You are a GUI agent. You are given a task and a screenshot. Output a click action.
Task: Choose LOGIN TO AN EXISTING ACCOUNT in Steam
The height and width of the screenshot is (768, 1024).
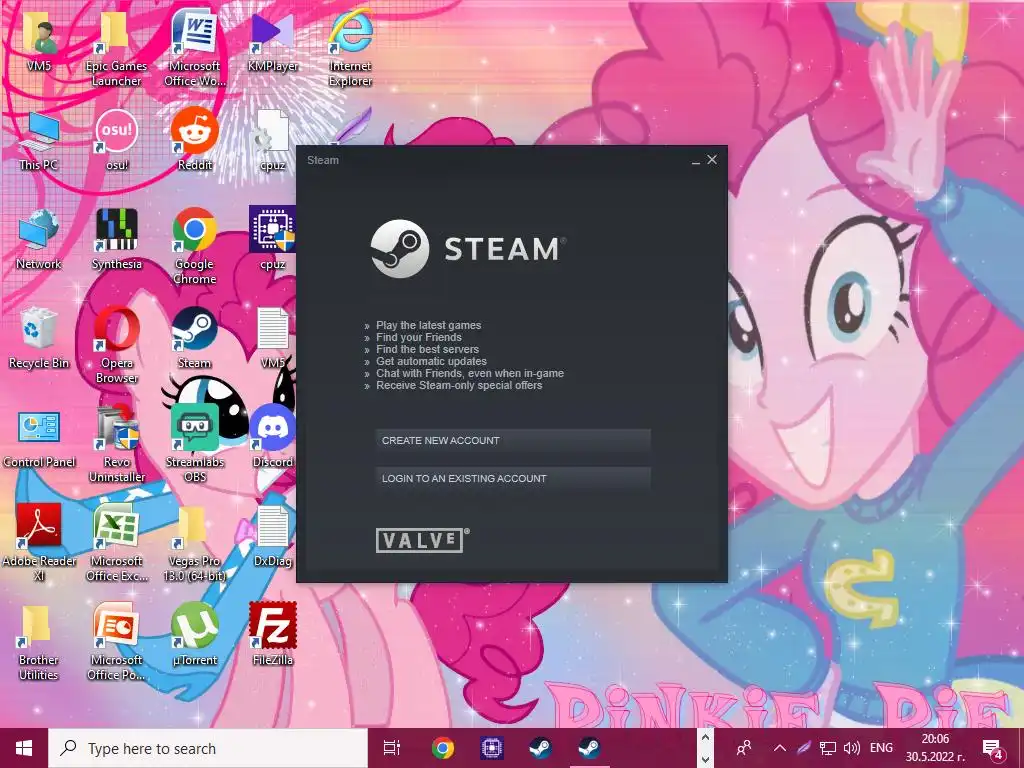click(x=513, y=479)
